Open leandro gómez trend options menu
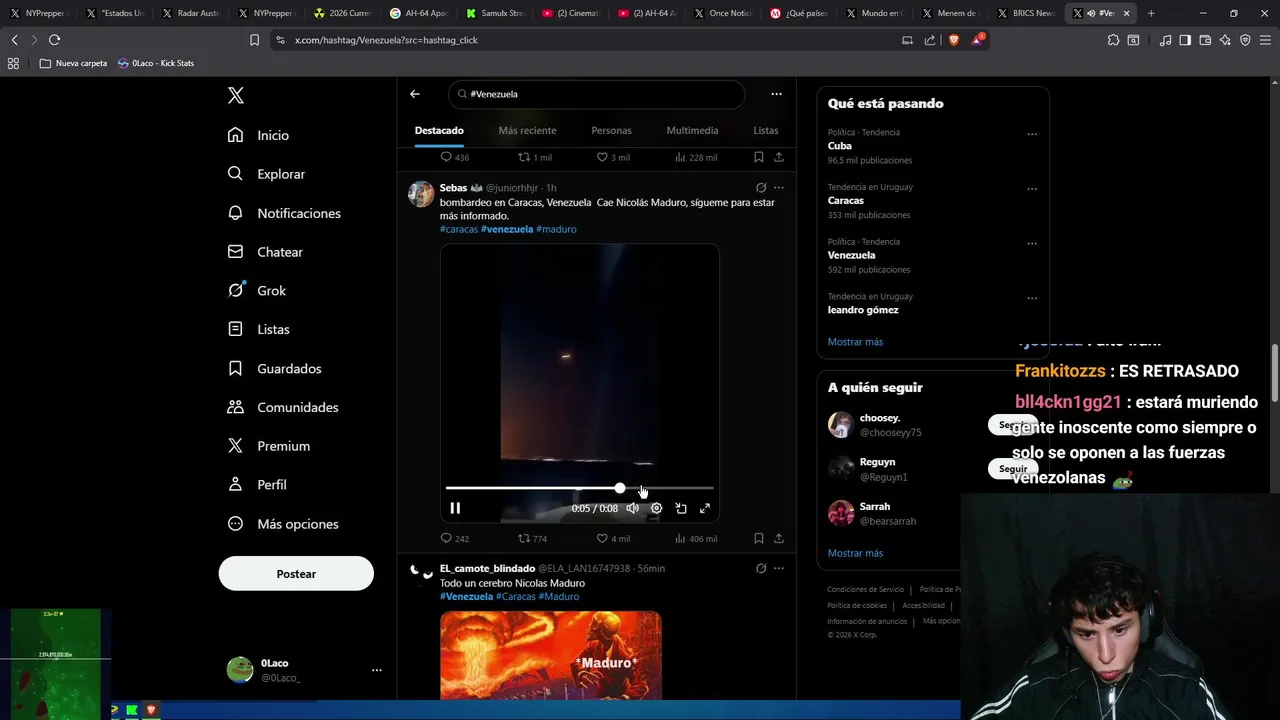 tap(1032, 298)
